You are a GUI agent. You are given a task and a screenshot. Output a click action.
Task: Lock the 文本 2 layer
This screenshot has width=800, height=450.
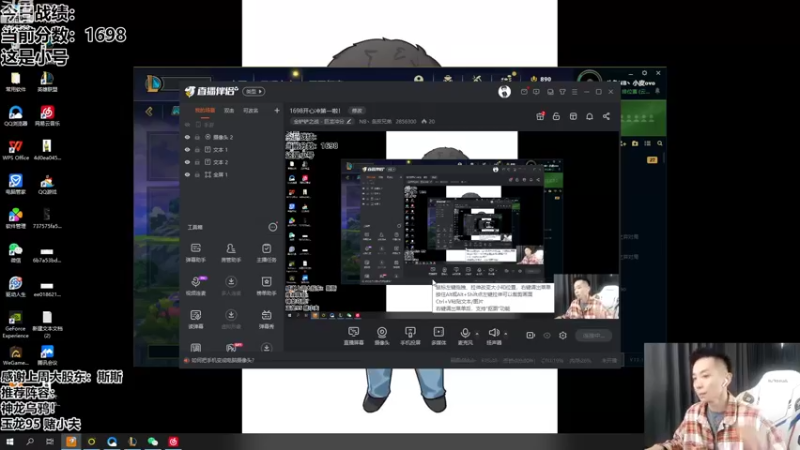[197, 162]
